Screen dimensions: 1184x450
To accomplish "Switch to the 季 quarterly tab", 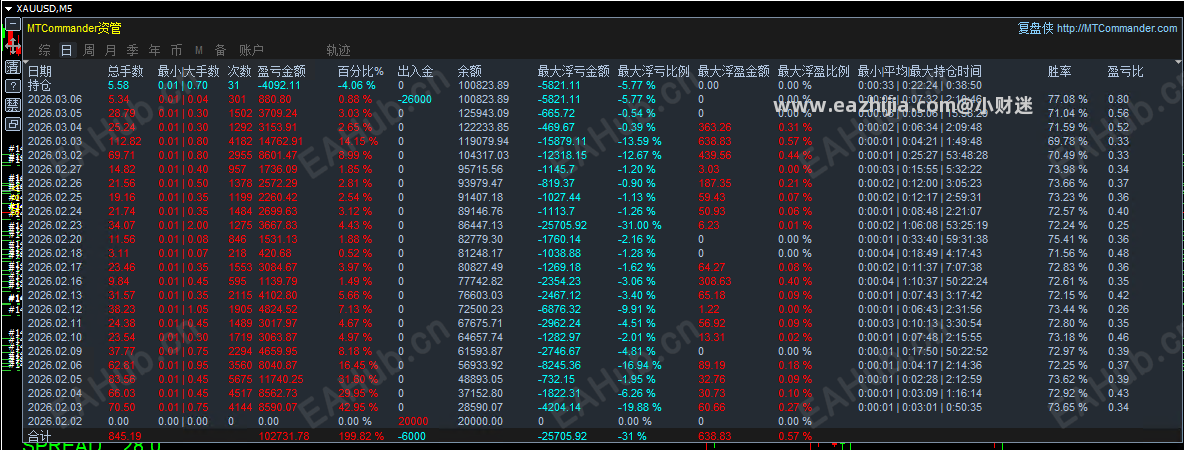I will coord(133,51).
